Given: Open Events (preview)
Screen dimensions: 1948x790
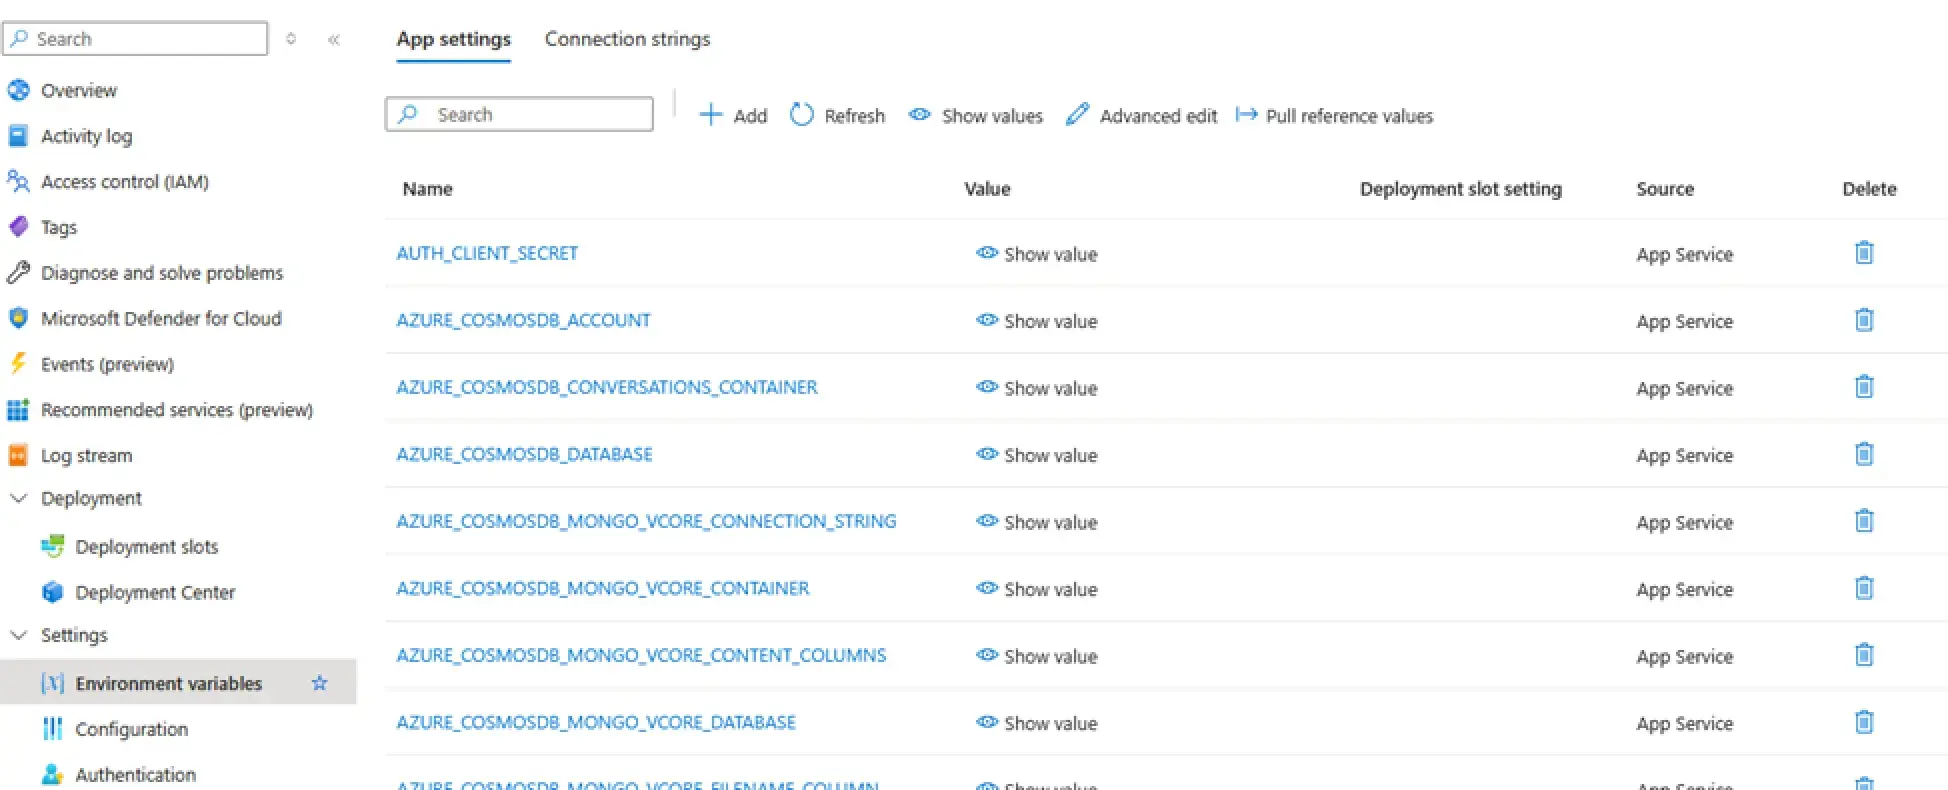Looking at the screenshot, I should [x=107, y=364].
